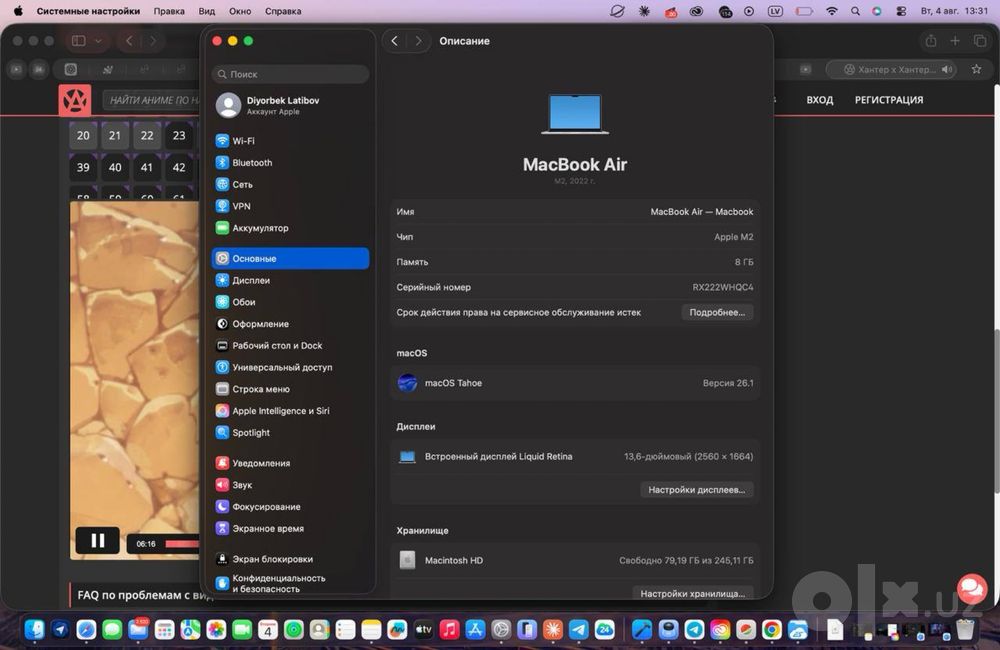This screenshot has width=1000, height=650.
Task: Click ВХОД link on anime site
Action: pos(820,100)
